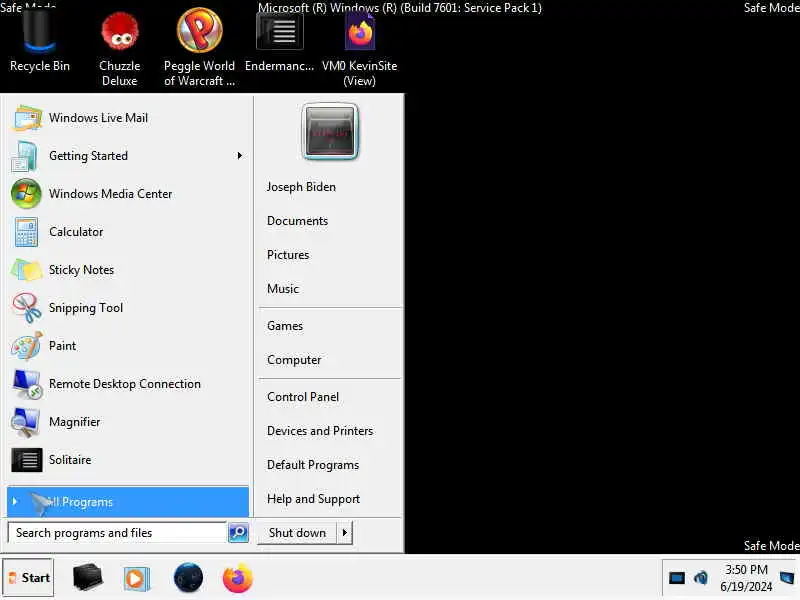Expand the Getting Started submenu arrow
This screenshot has height=600, width=800.
(x=240, y=156)
